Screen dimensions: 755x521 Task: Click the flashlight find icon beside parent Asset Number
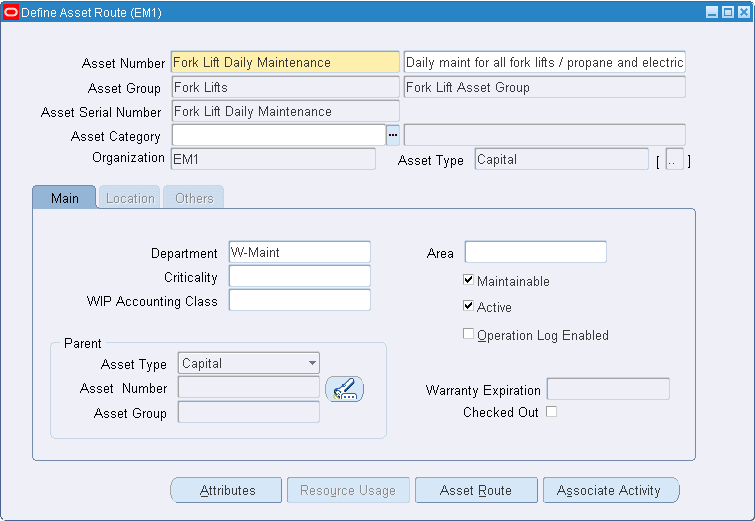coord(344,389)
